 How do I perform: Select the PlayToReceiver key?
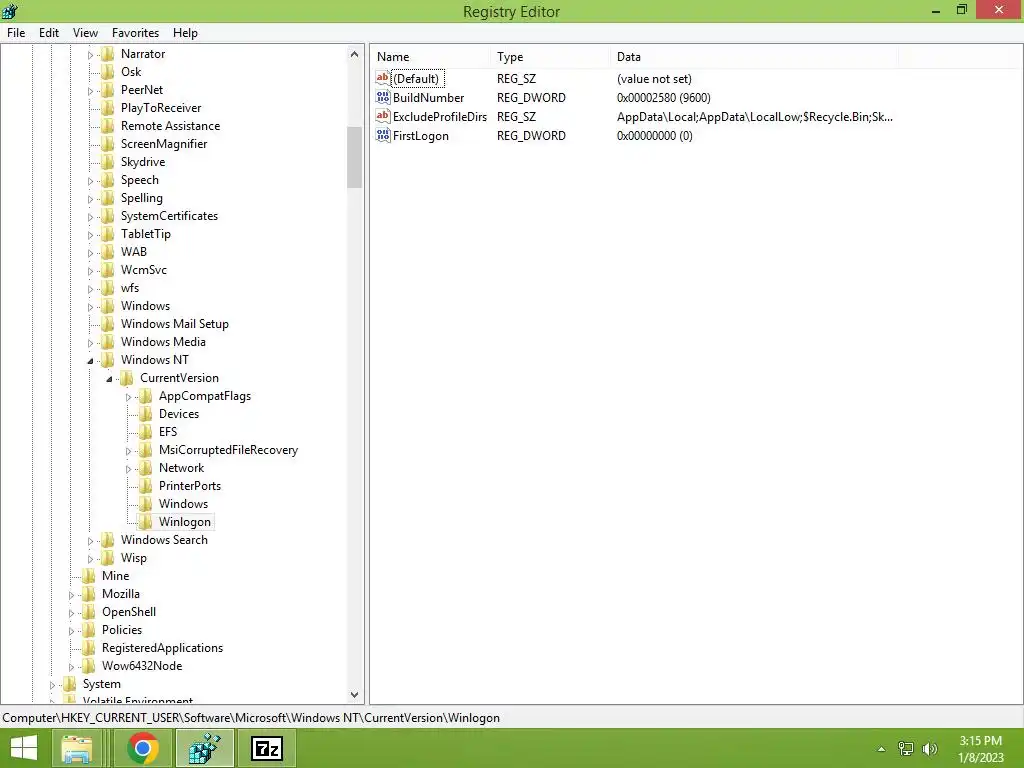[161, 108]
